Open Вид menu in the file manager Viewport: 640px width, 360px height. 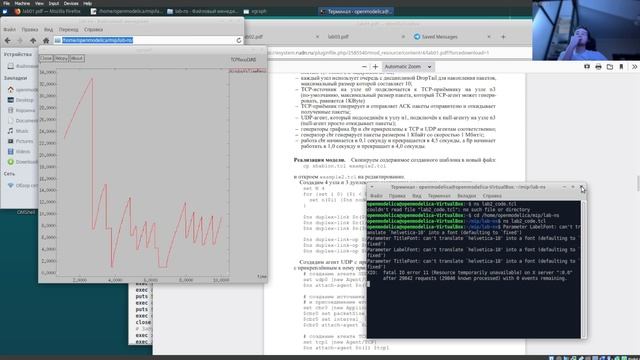click(x=48, y=29)
